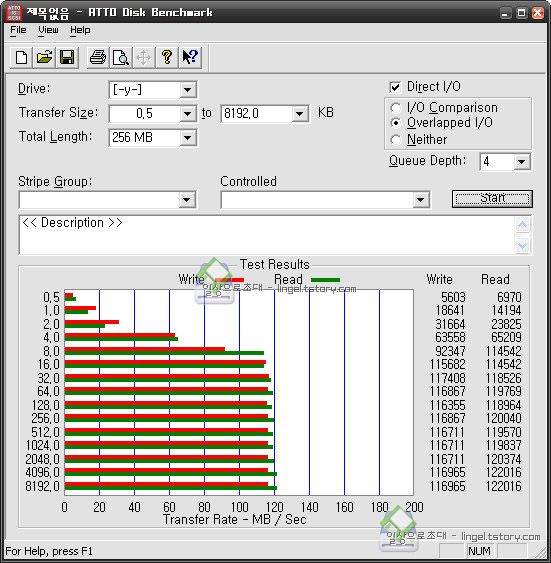Click the write value 63558
Image resolution: width=551 pixels, height=563 pixels.
(450, 337)
